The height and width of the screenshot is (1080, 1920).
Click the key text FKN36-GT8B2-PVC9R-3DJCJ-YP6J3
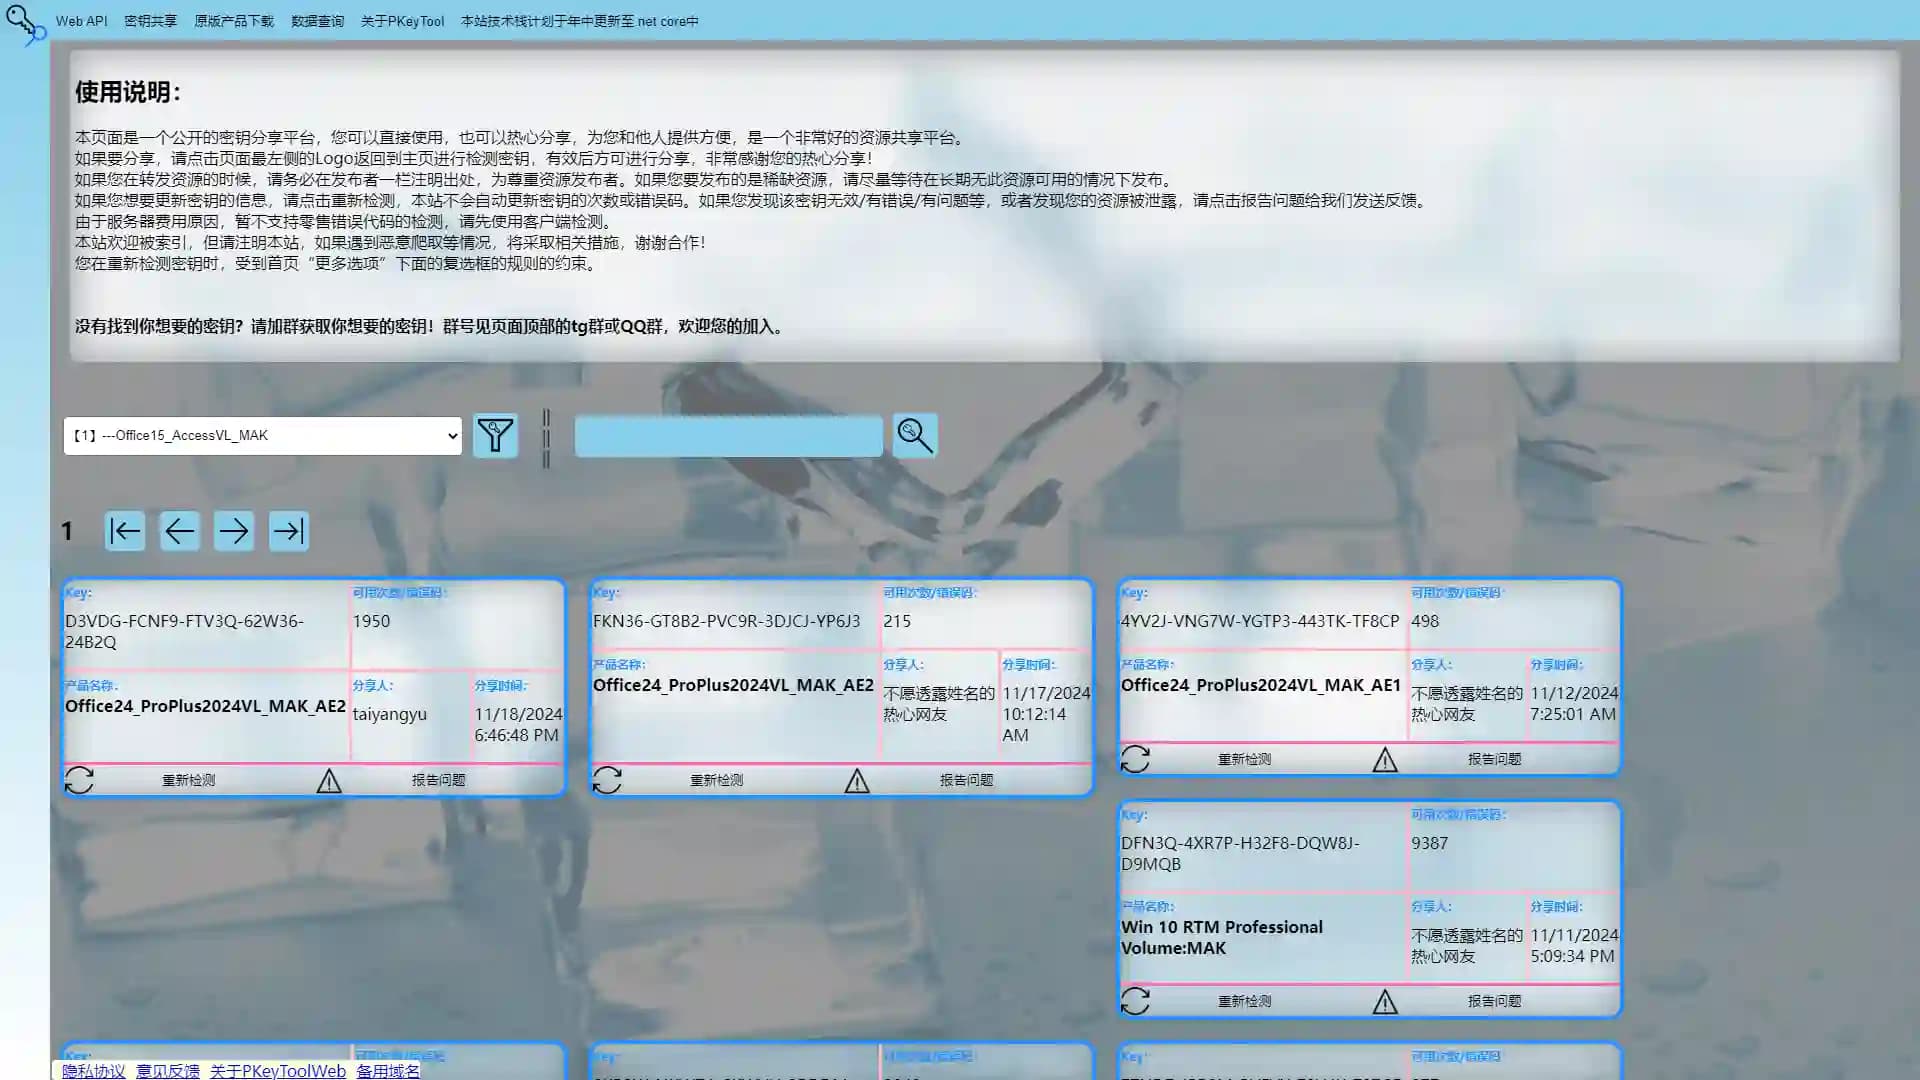(726, 621)
